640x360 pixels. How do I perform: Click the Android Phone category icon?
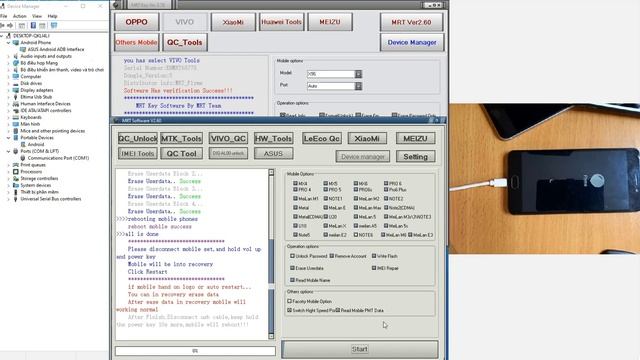pyautogui.click(x=16, y=42)
